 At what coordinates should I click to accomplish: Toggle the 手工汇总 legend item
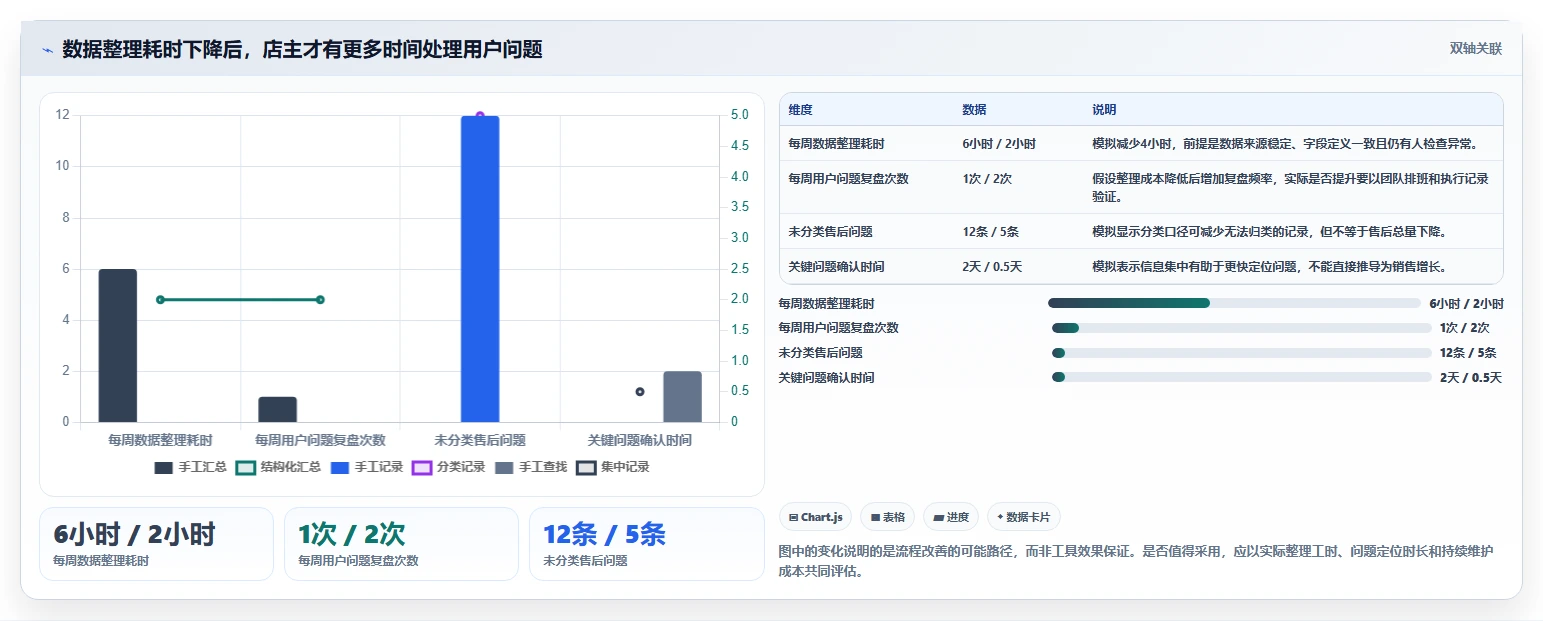click(190, 467)
